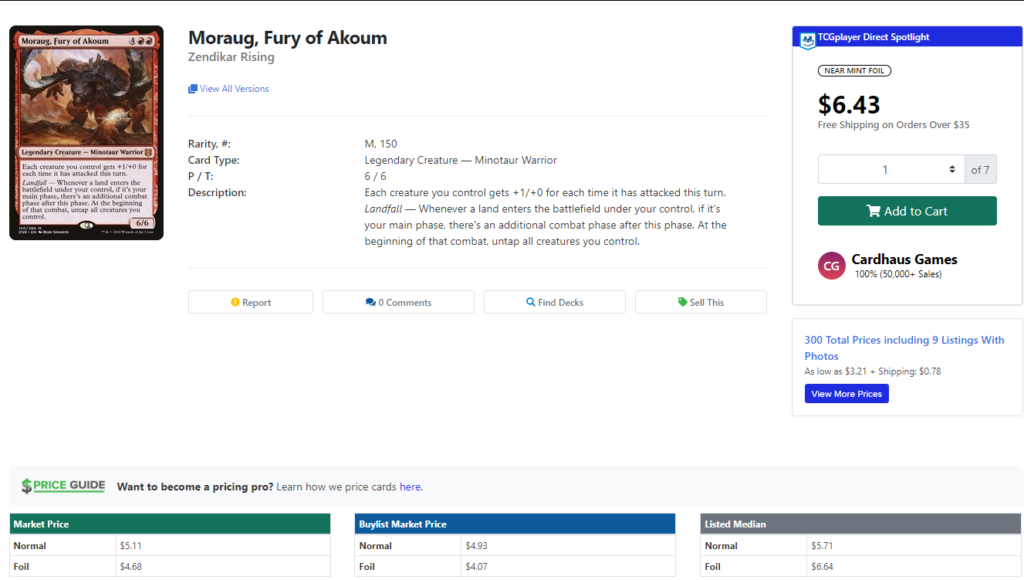Click the P / T value 6 / 6
This screenshot has width=1024, height=580.
click(376, 176)
